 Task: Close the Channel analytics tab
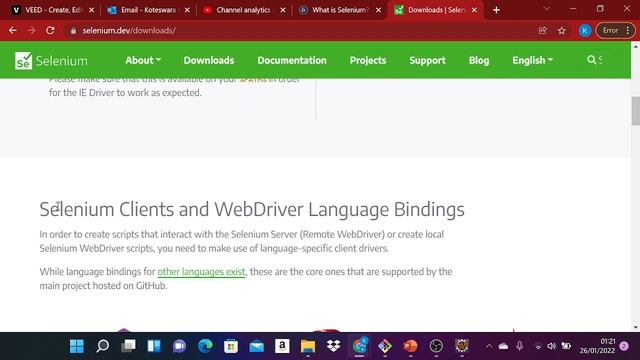(x=283, y=10)
